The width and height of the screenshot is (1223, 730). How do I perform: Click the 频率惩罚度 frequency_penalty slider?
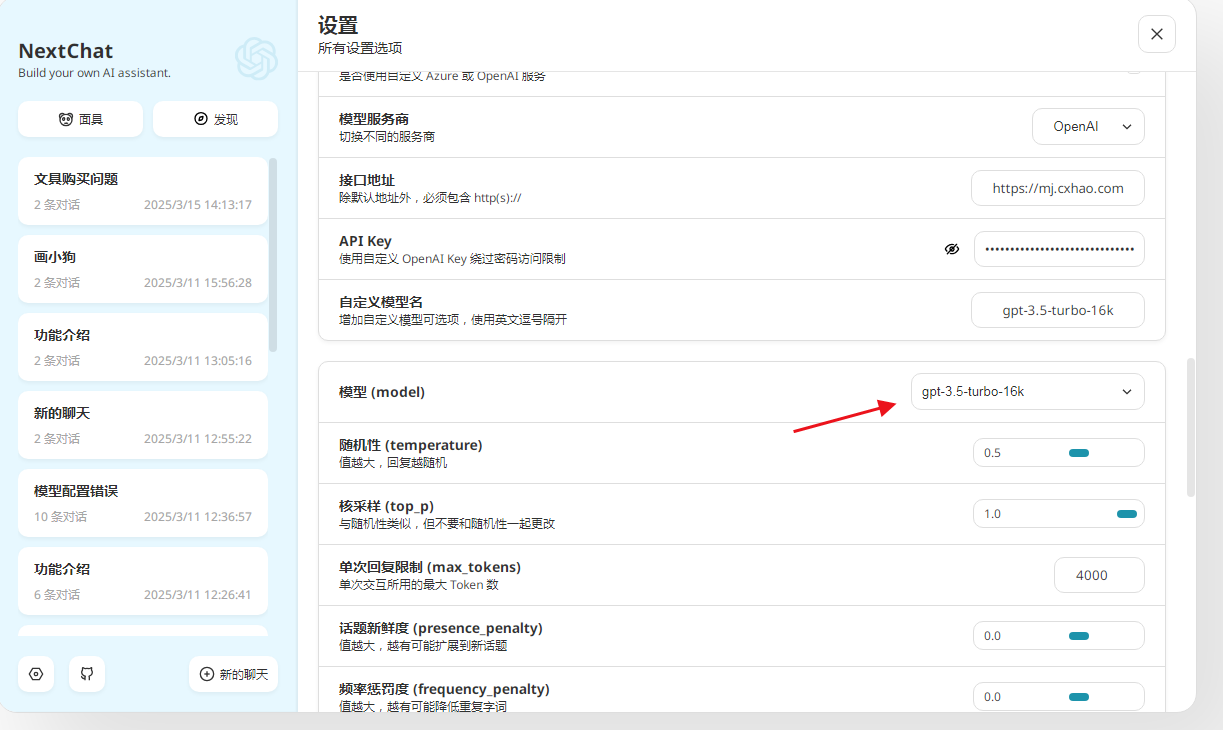(1078, 697)
